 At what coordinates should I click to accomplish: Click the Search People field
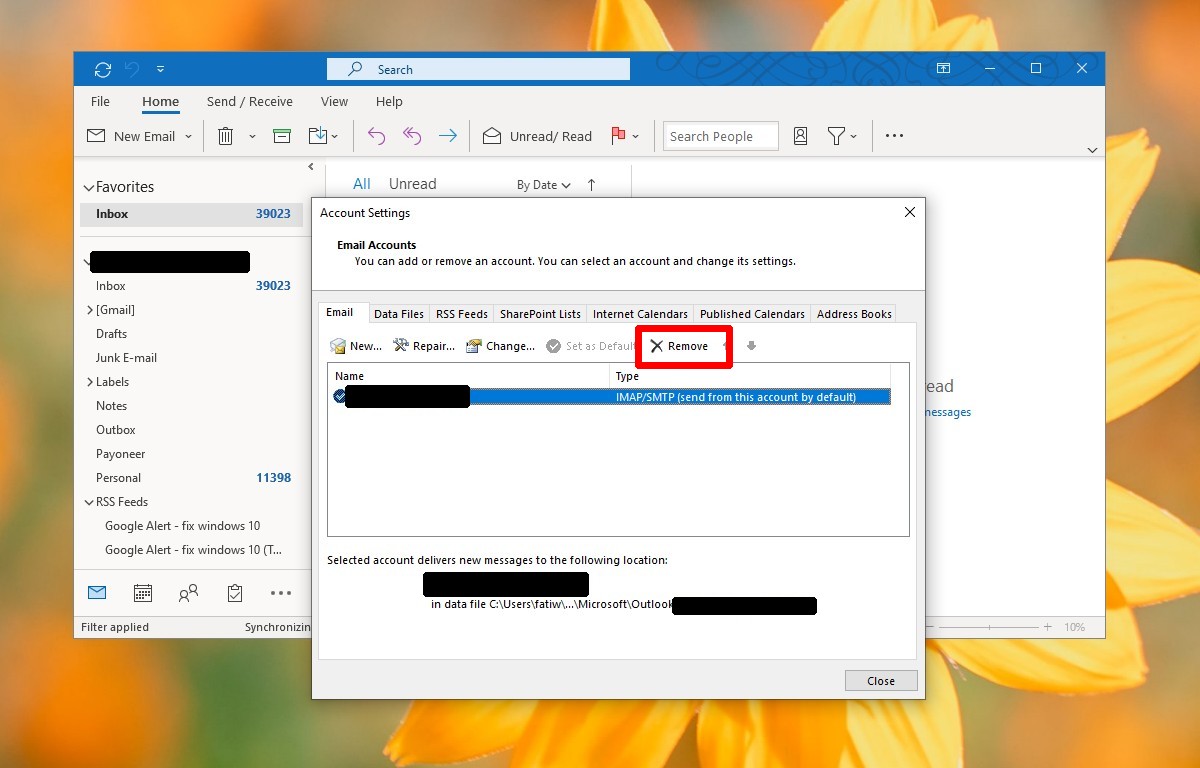tap(721, 136)
